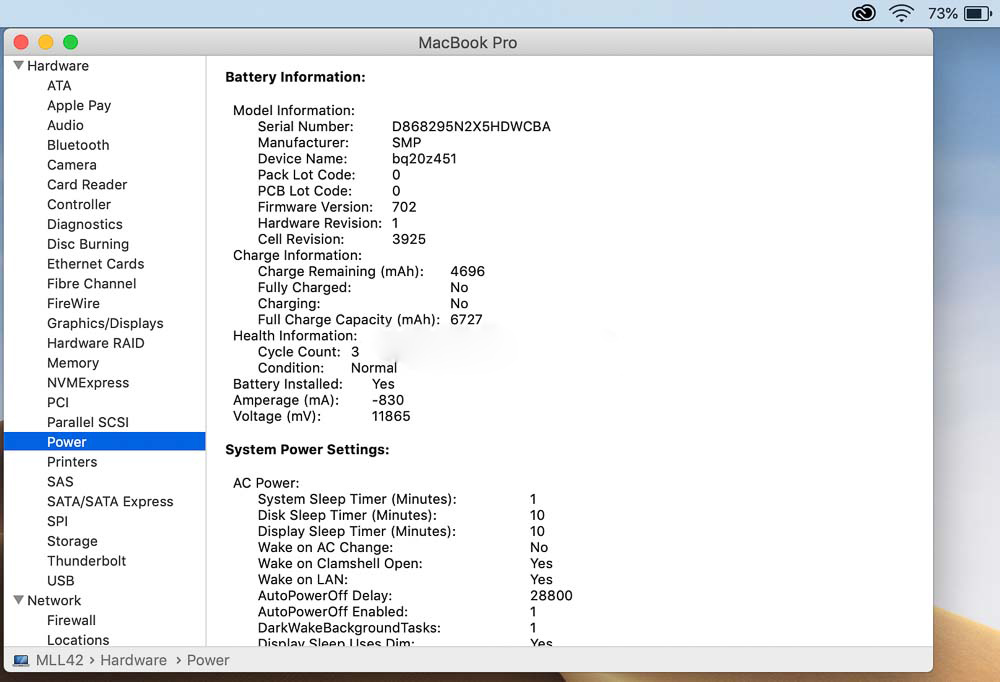Click the 73% battery percentage
Viewport: 1000px width, 682px height.
[x=943, y=13]
